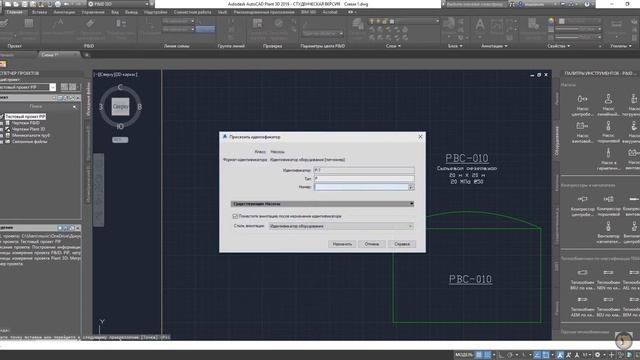640x360 pixels.
Task: Select the Вентилятор нагнетающий icon
Action: click(608, 227)
